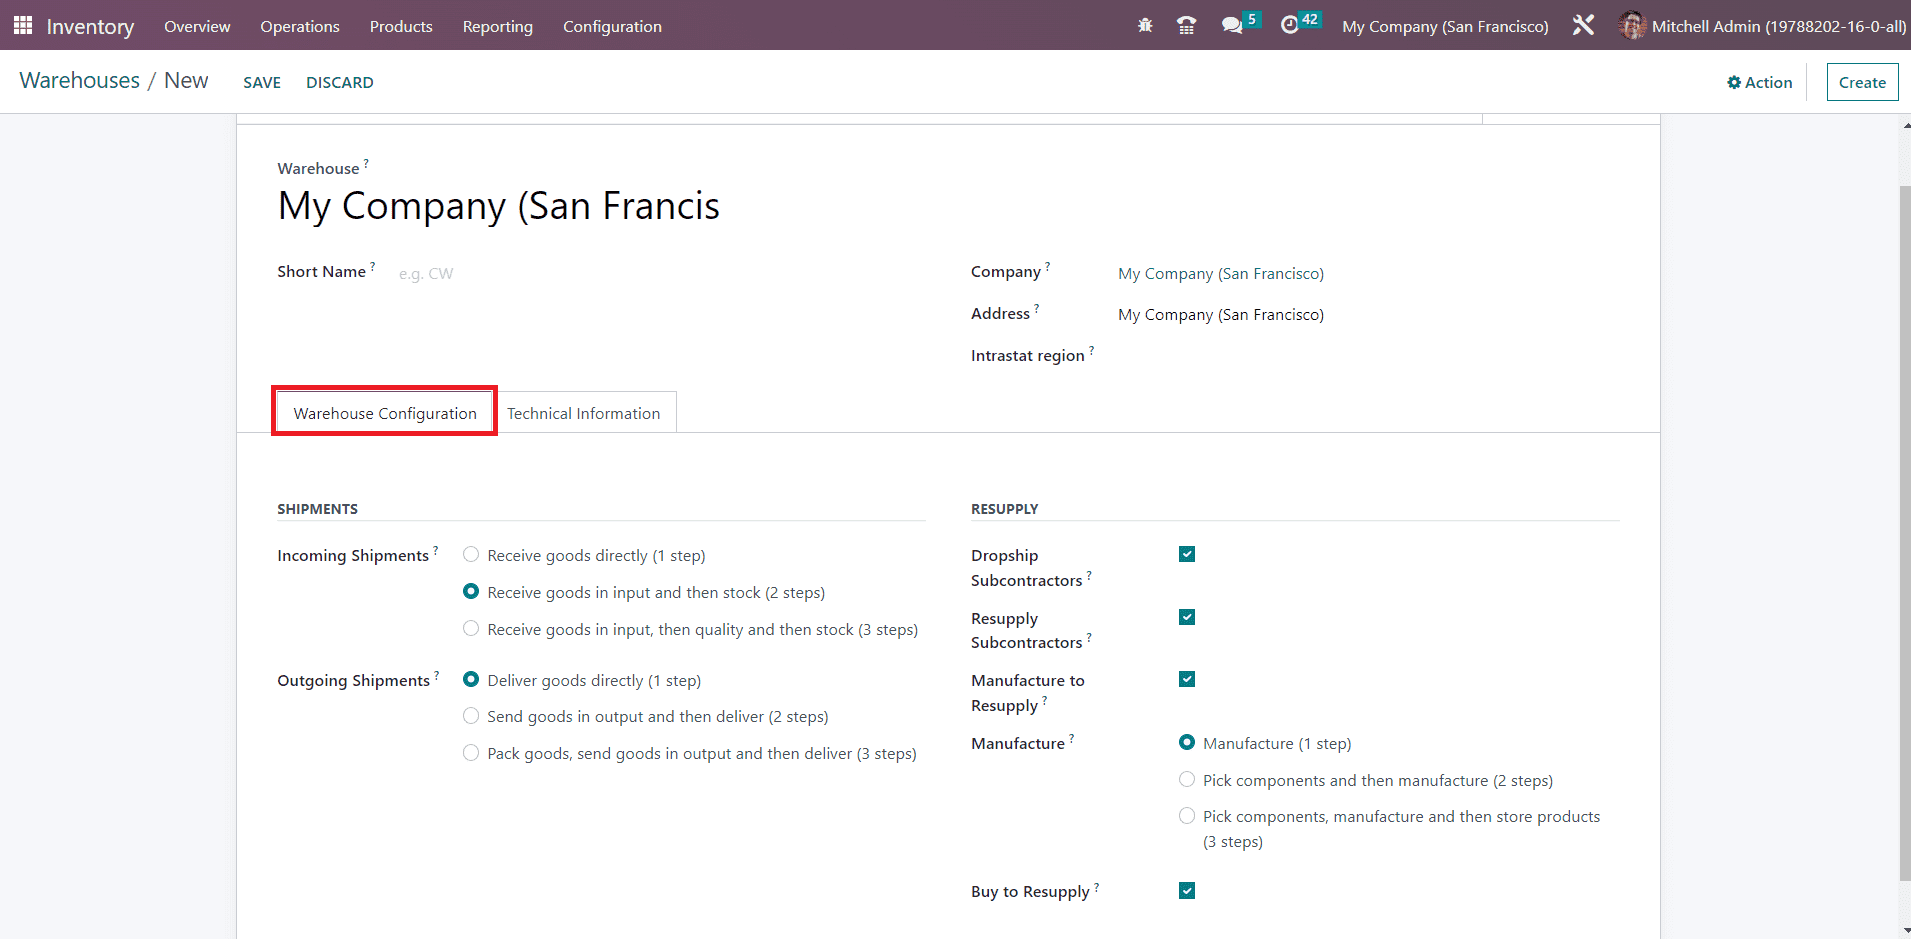The width and height of the screenshot is (1911, 939).
Task: Expand the Configuration menu
Action: [x=612, y=26]
